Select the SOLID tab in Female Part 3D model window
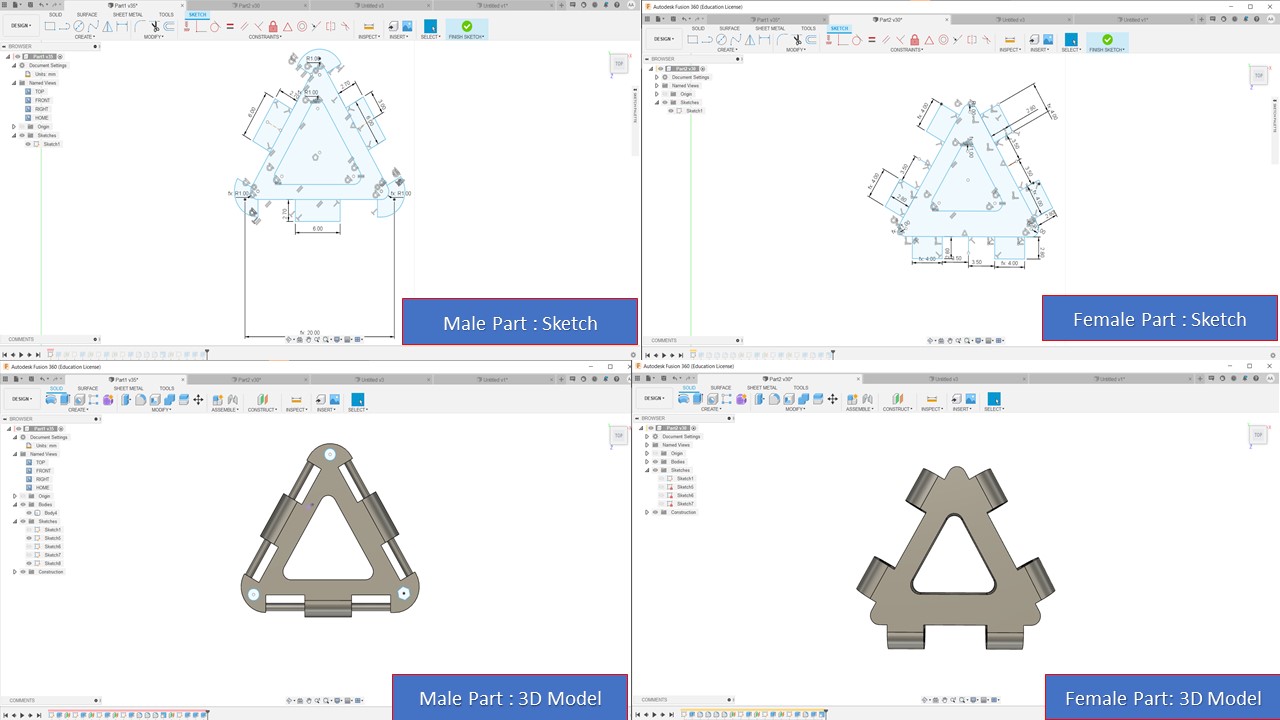The height and width of the screenshot is (720, 1280). [689, 388]
